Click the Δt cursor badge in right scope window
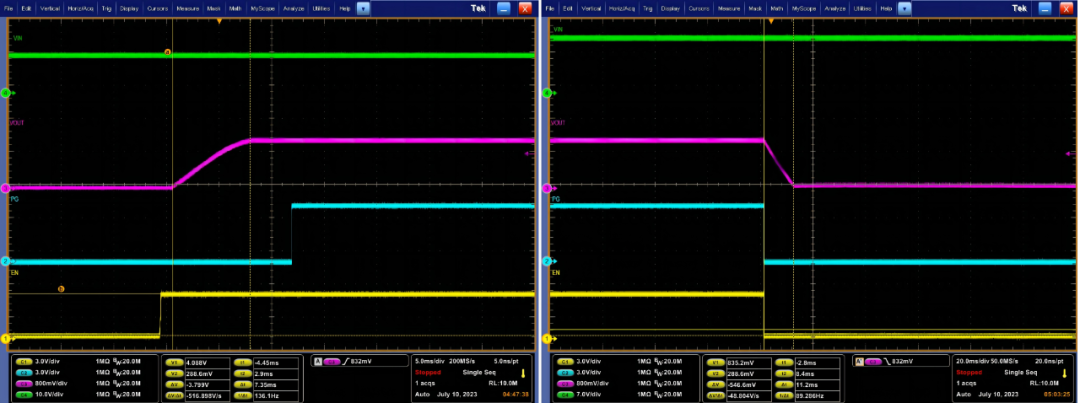The height and width of the screenshot is (403, 1080). pyautogui.click(x=784, y=384)
